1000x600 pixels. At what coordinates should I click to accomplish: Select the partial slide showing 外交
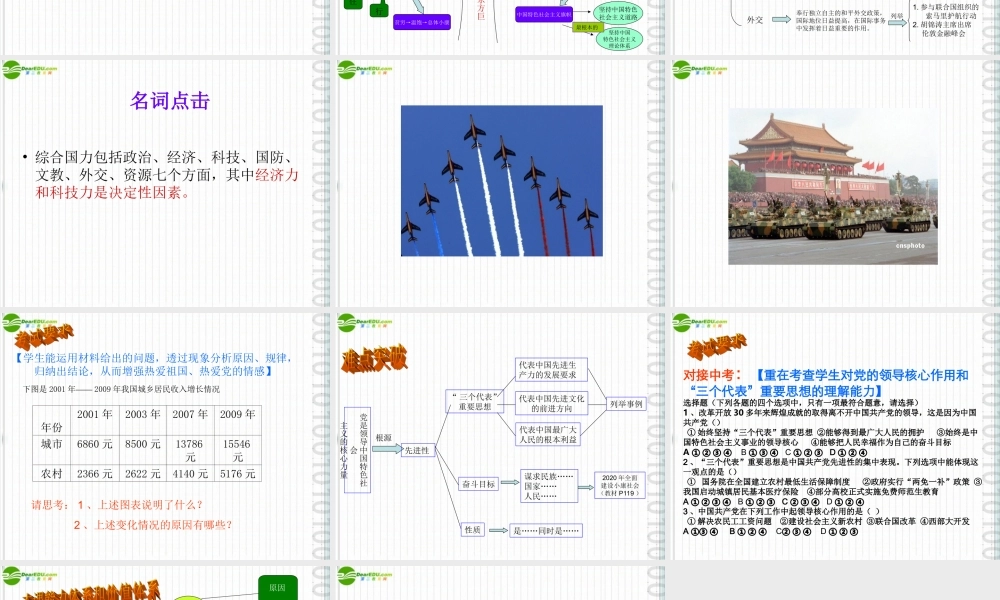pyautogui.click(x=836, y=27)
